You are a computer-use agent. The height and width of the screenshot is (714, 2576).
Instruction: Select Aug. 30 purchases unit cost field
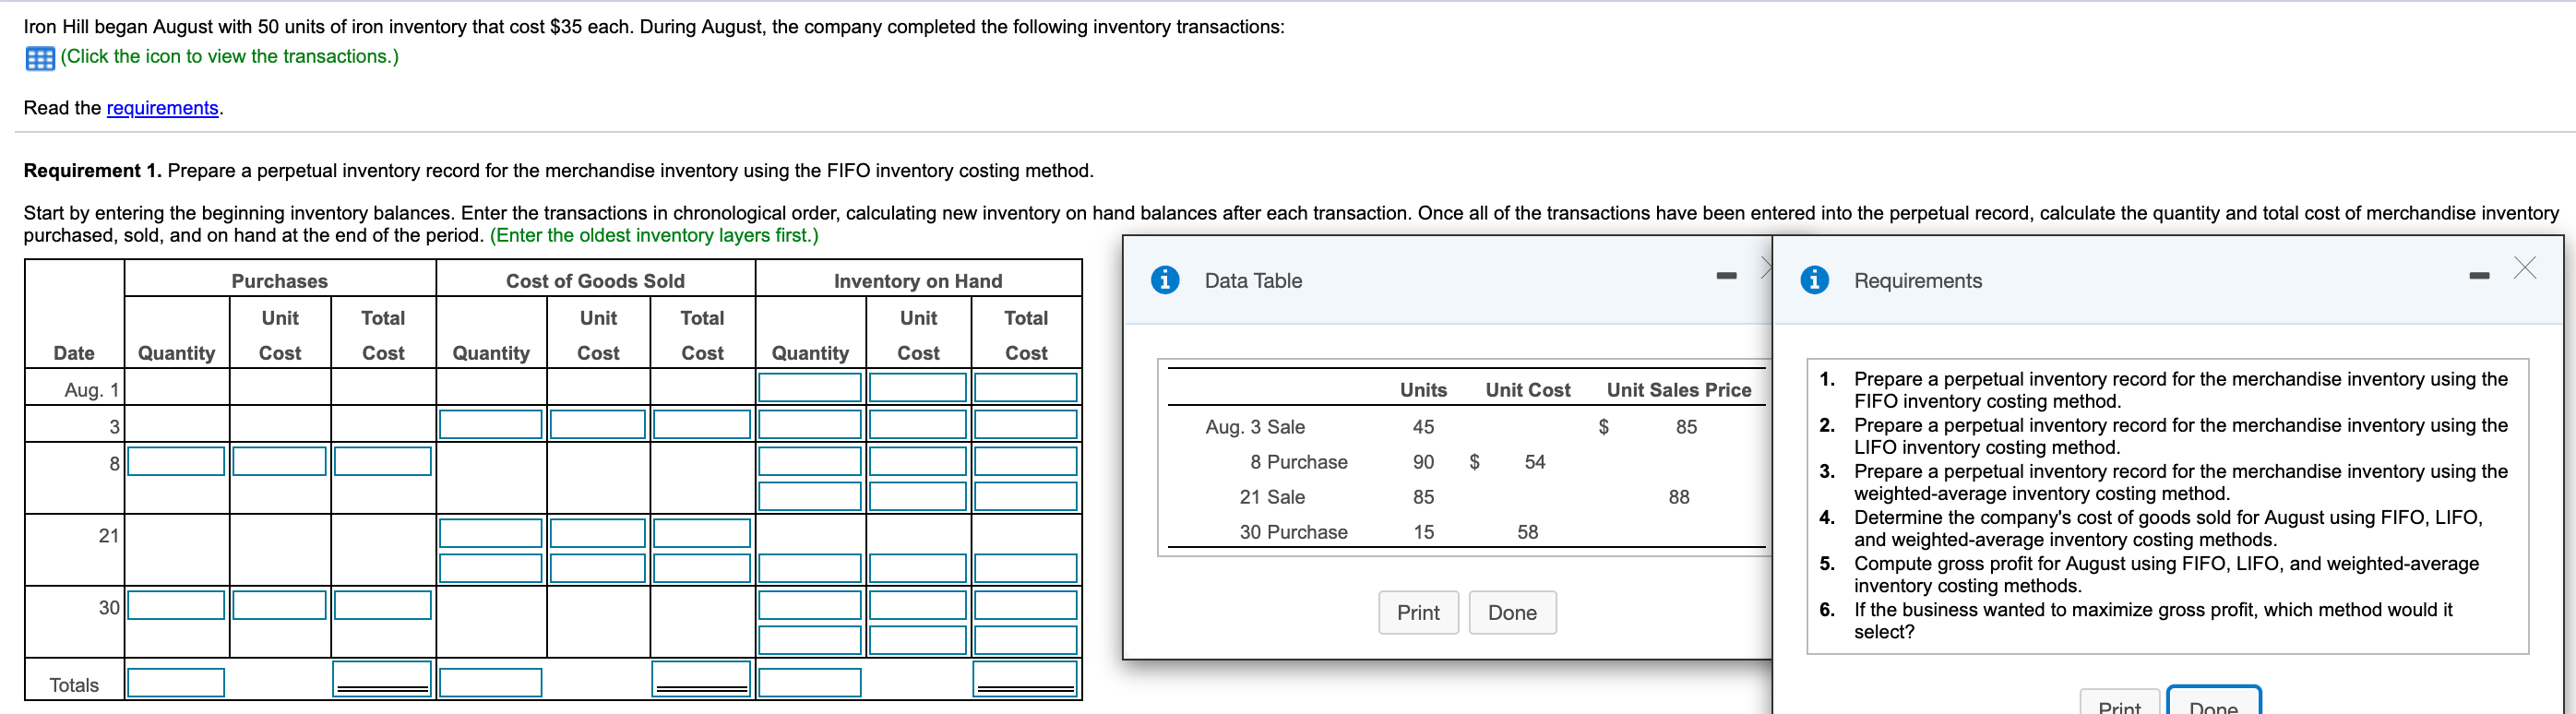click(x=279, y=605)
